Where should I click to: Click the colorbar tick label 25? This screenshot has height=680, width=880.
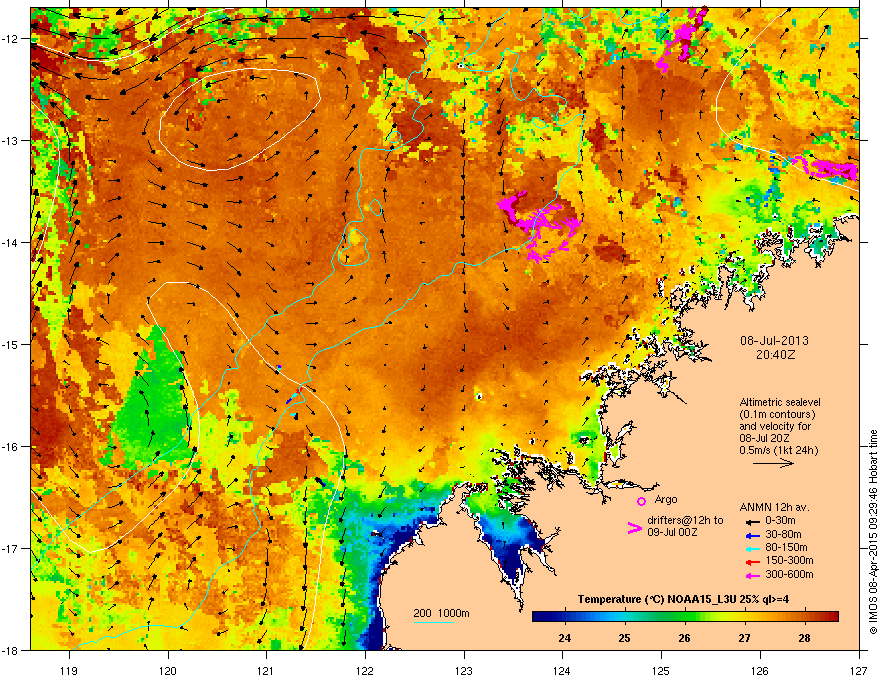[624, 638]
